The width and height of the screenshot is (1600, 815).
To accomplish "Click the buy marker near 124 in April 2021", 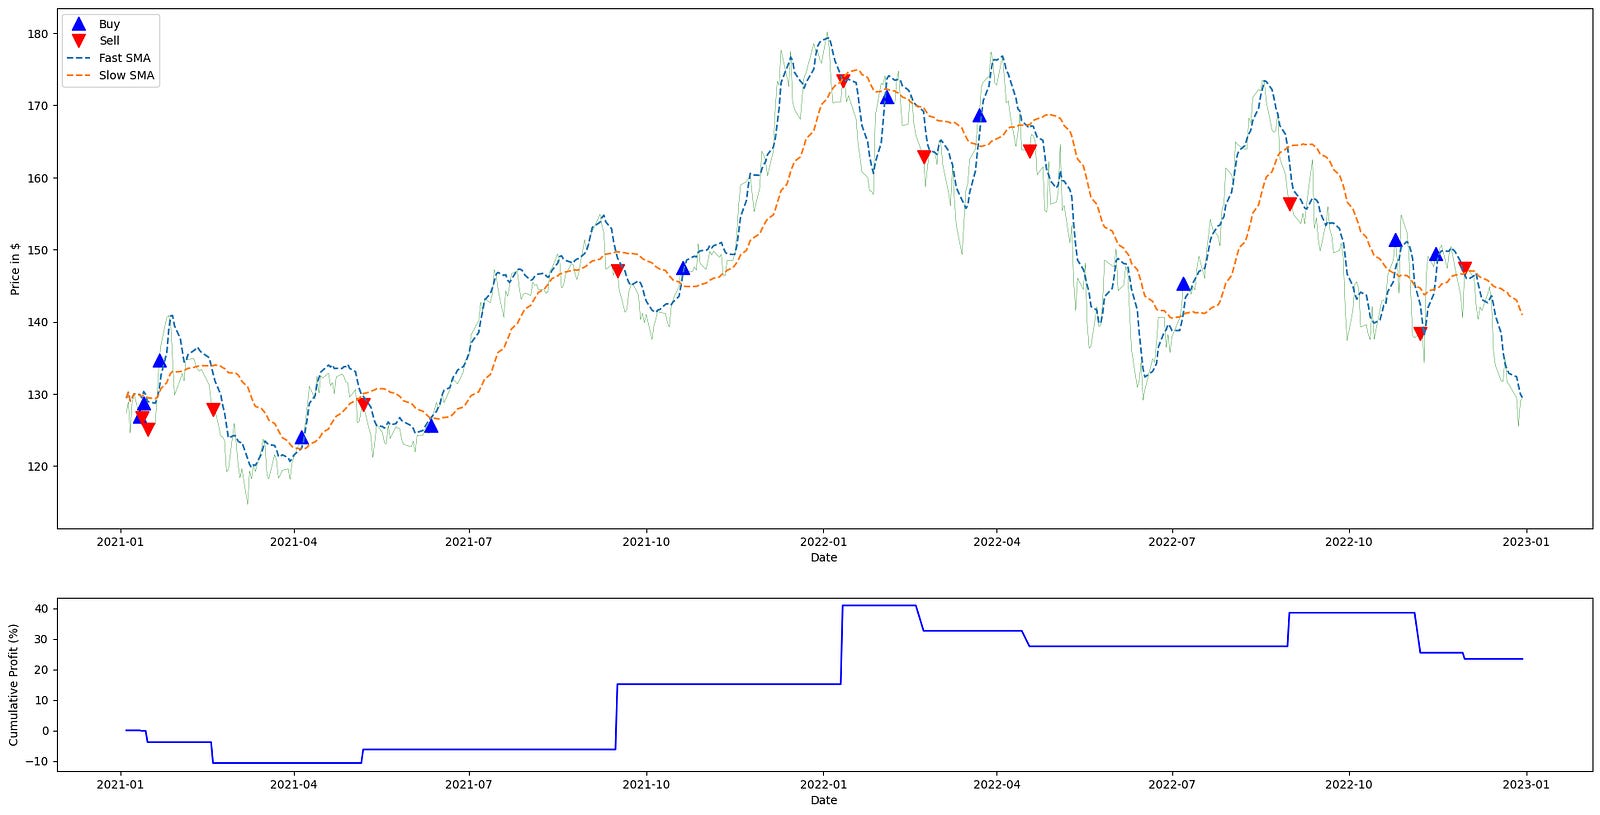I will coord(302,437).
